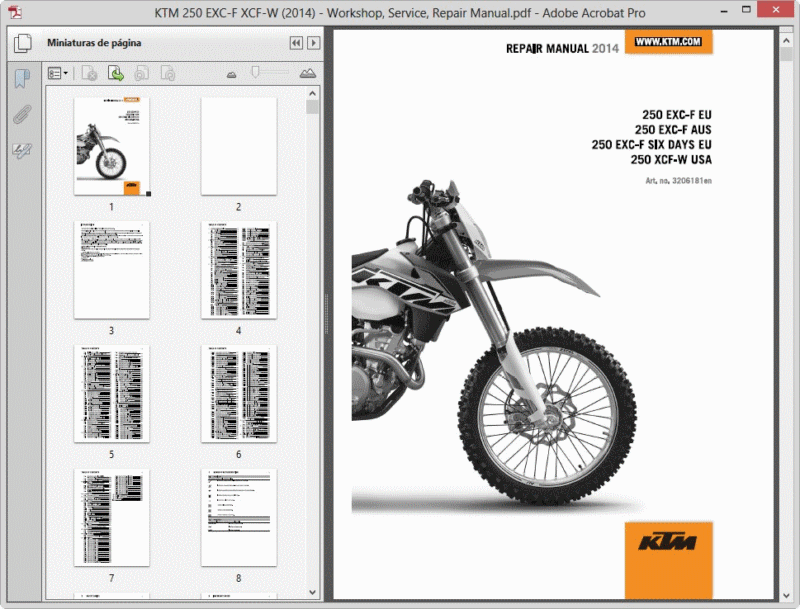Click the '250 EXC-F SIX DAYS EU' text
Viewport: 800px width, 609px height.
[652, 144]
